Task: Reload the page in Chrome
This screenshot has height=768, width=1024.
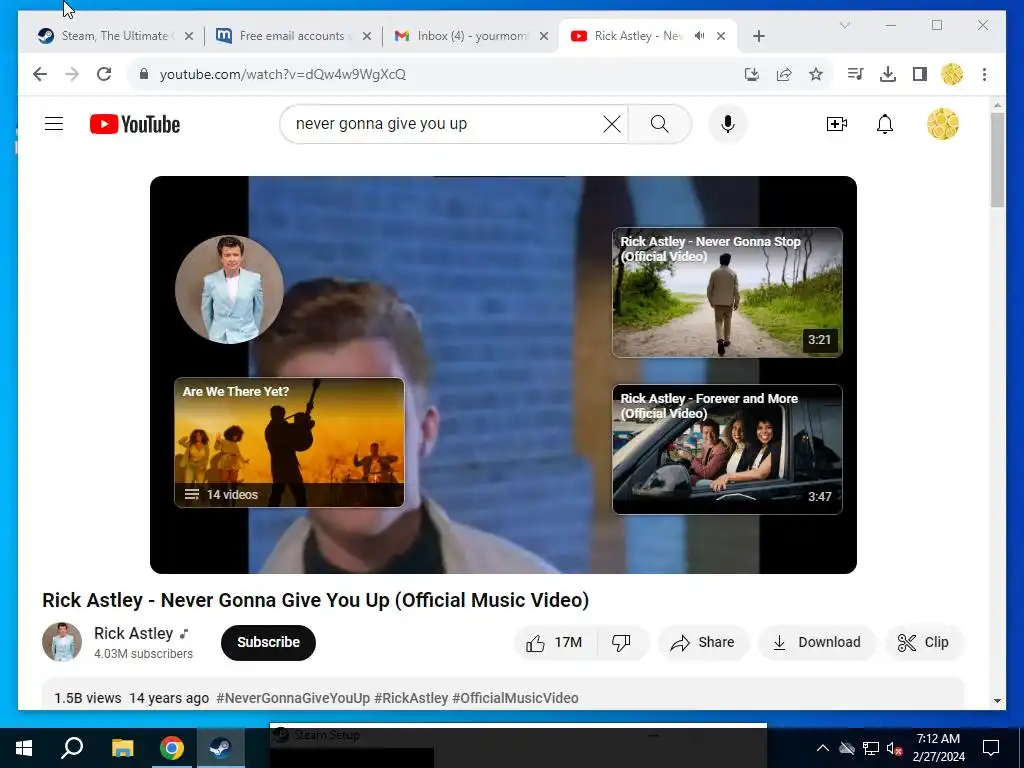Action: 104,74
